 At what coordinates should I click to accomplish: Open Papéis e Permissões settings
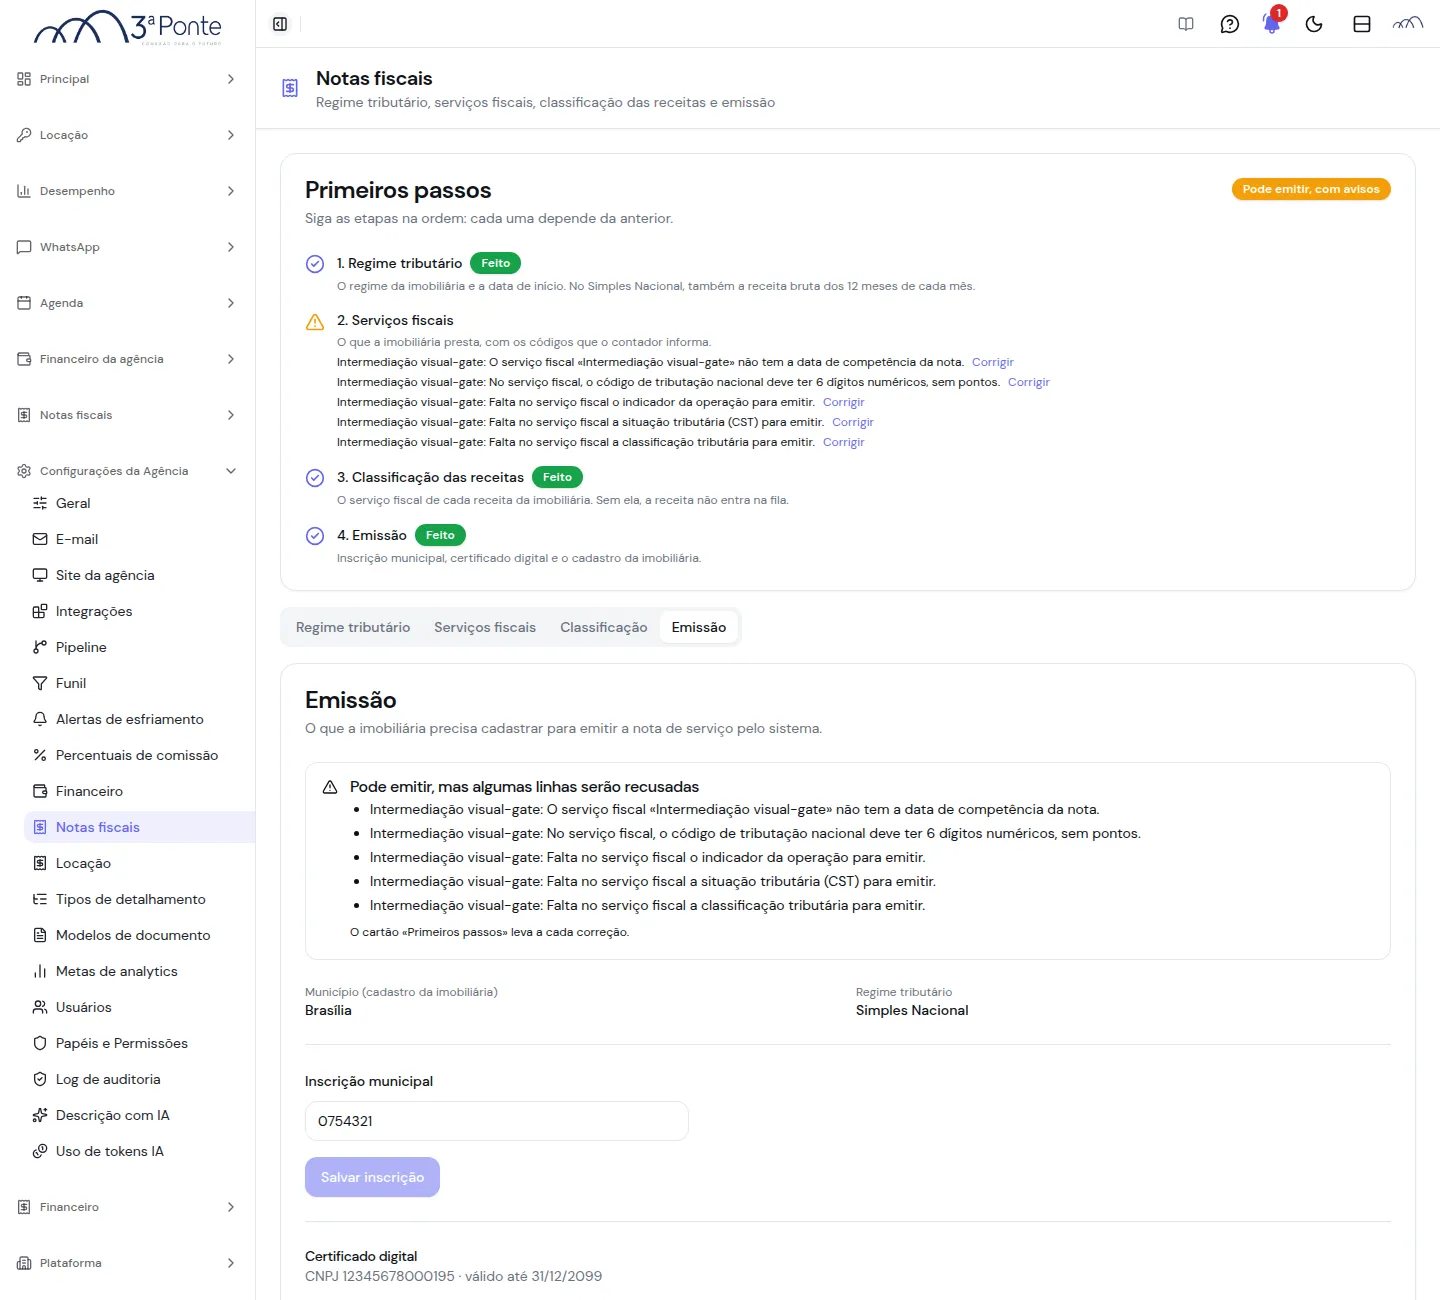pos(140,1043)
